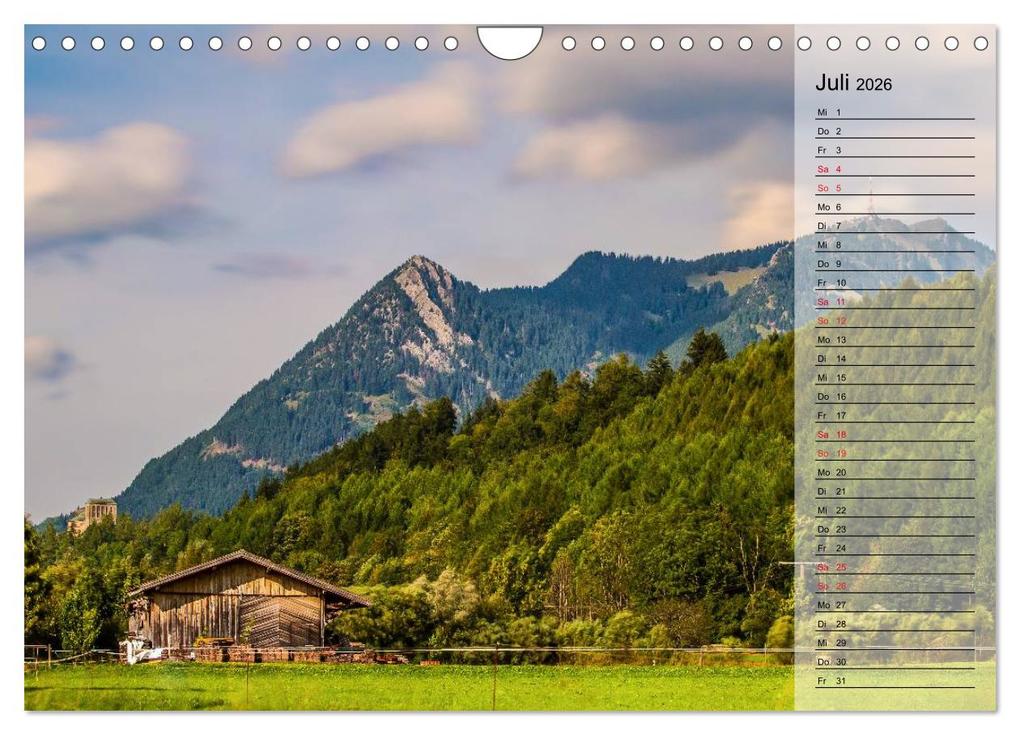Viewport: 1020px width, 735px height.
Task: Select the 'Do 30' date row
Action: [895, 662]
